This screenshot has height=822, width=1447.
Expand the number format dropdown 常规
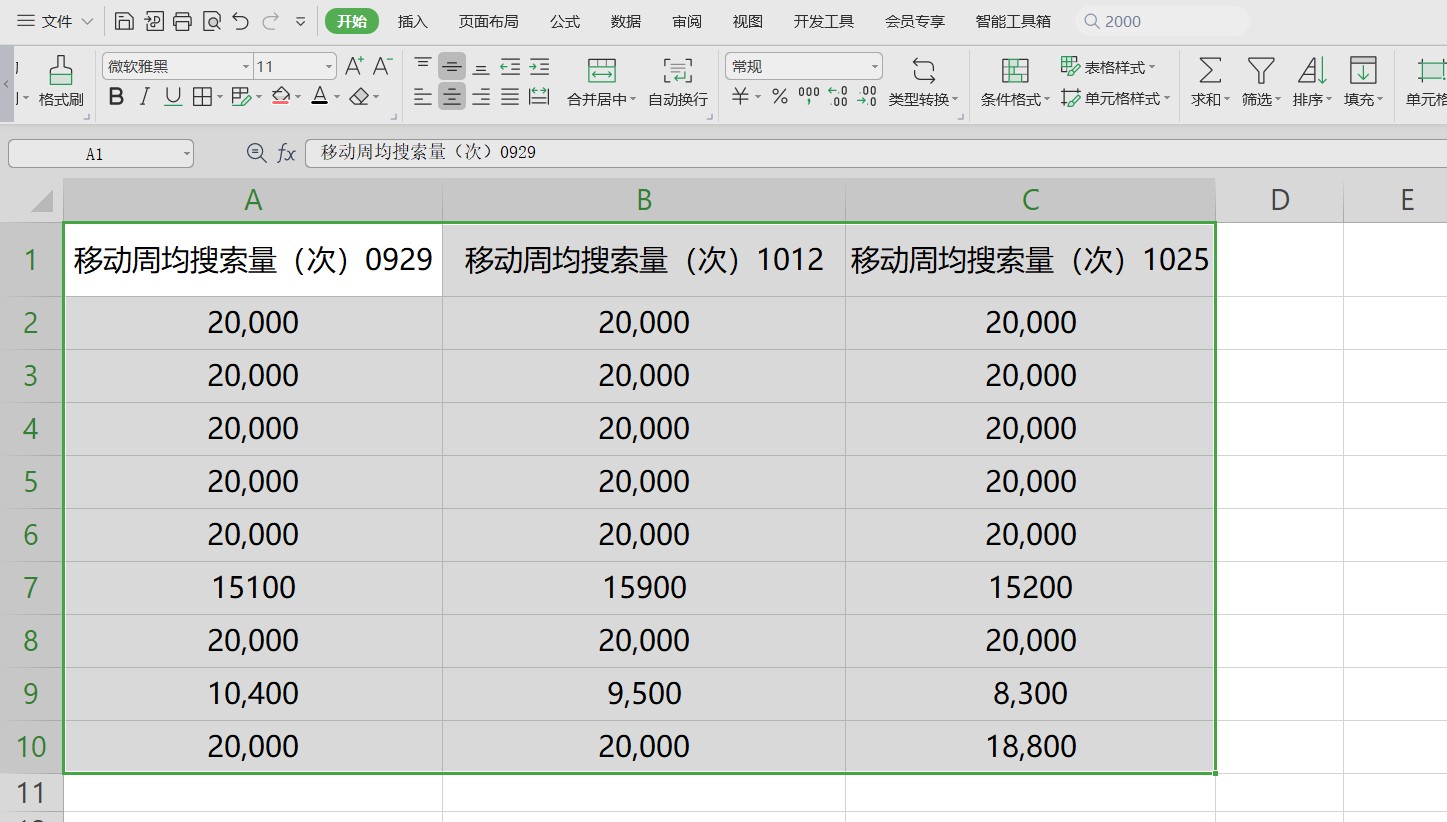click(x=875, y=67)
